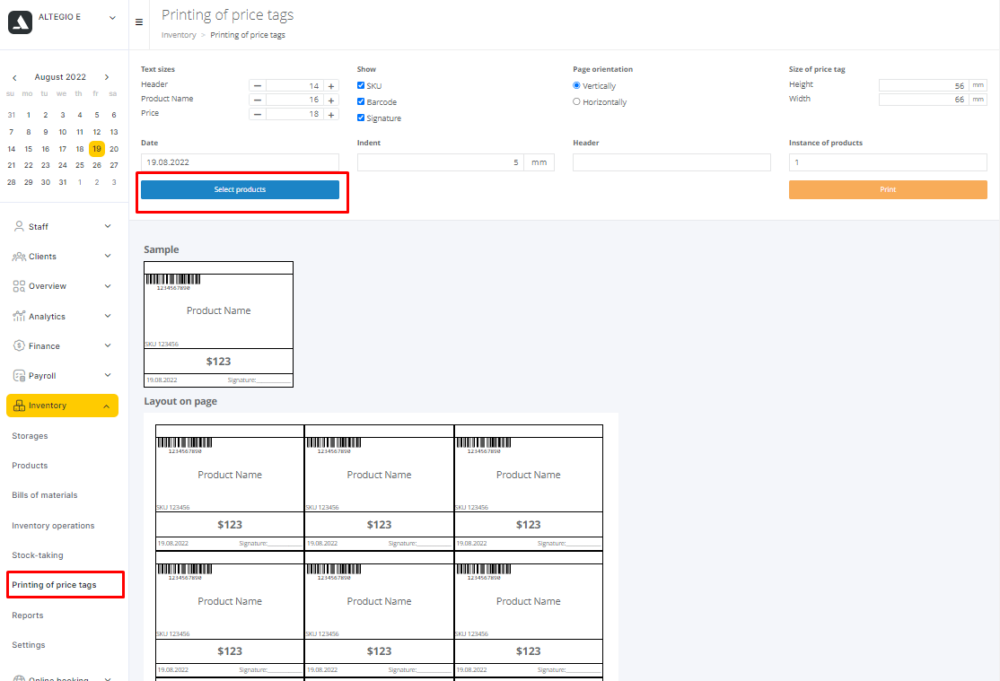This screenshot has height=681, width=1000.
Task: Click the Instance of products field
Action: (888, 163)
